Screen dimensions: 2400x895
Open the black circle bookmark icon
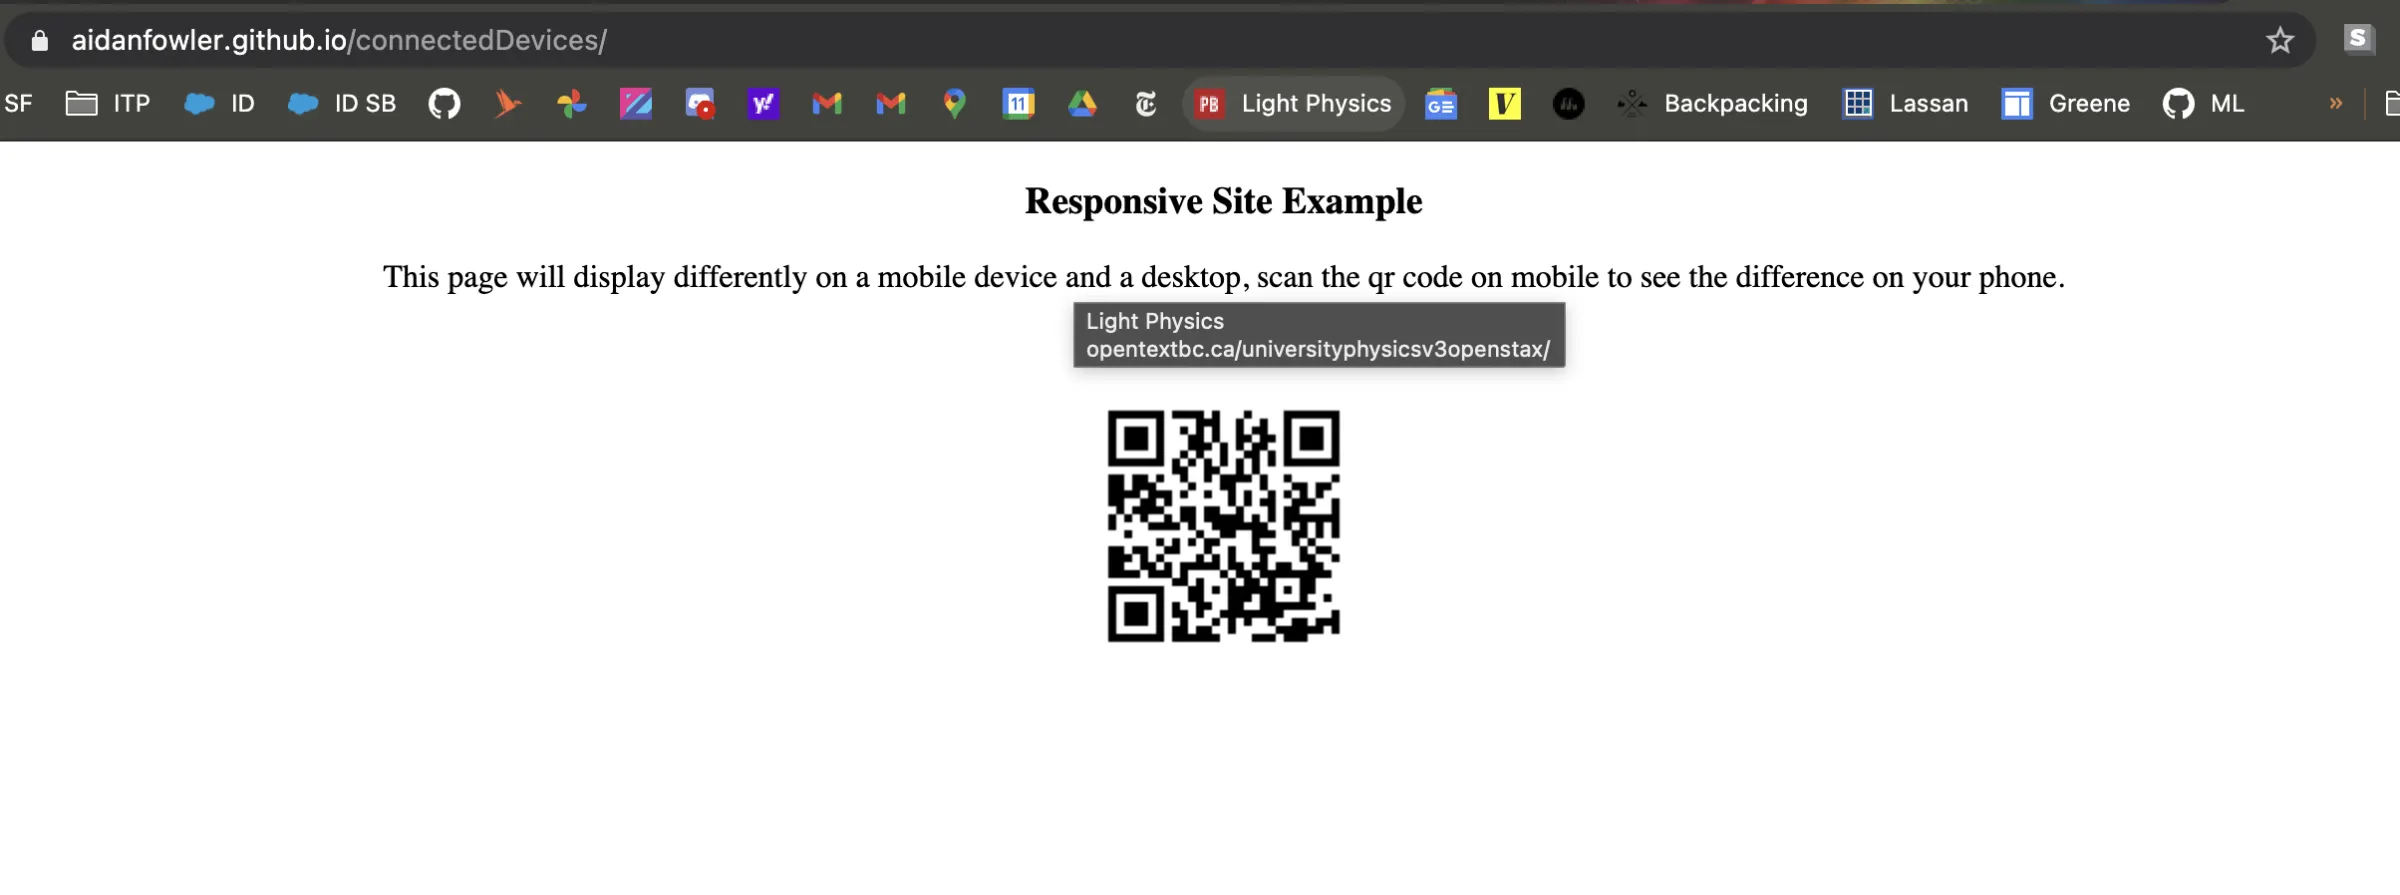pos(1568,103)
